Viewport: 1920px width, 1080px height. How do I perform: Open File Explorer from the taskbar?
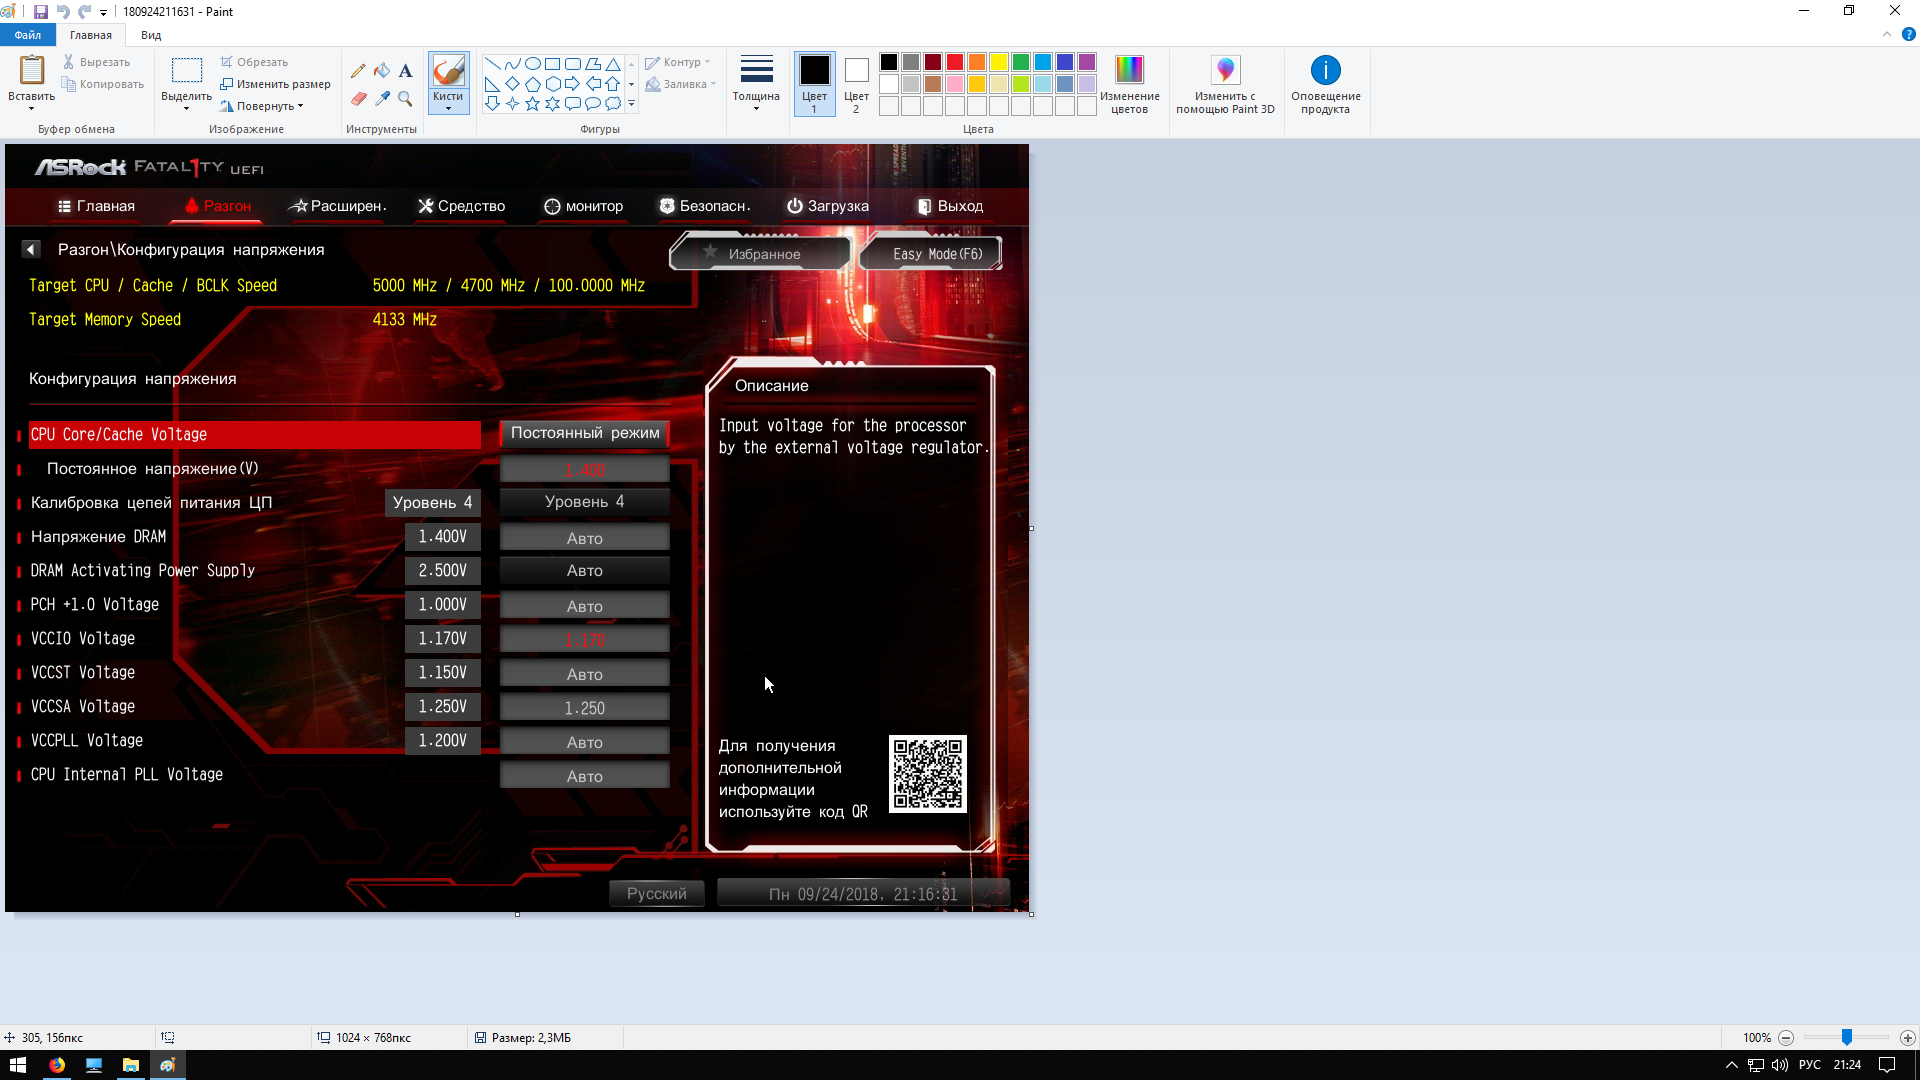coord(131,1065)
